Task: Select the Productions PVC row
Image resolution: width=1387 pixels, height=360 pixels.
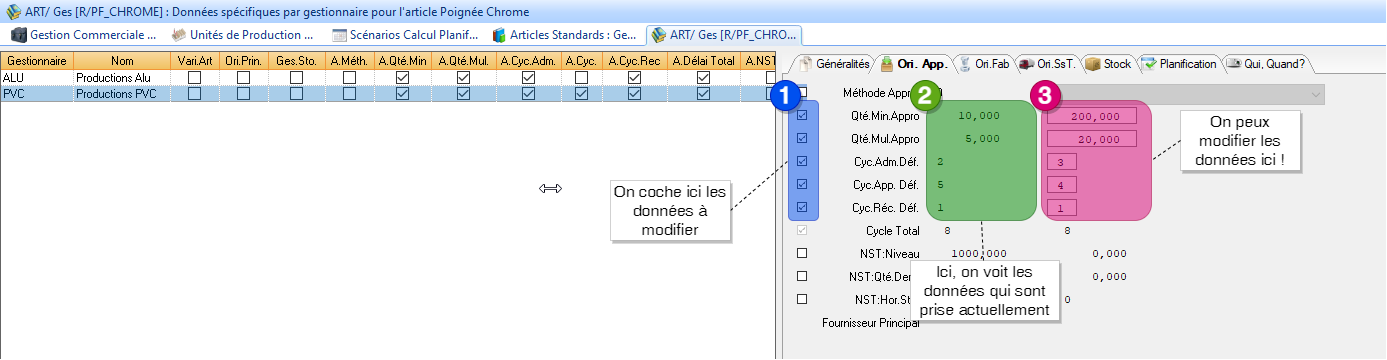Action: pos(387,94)
